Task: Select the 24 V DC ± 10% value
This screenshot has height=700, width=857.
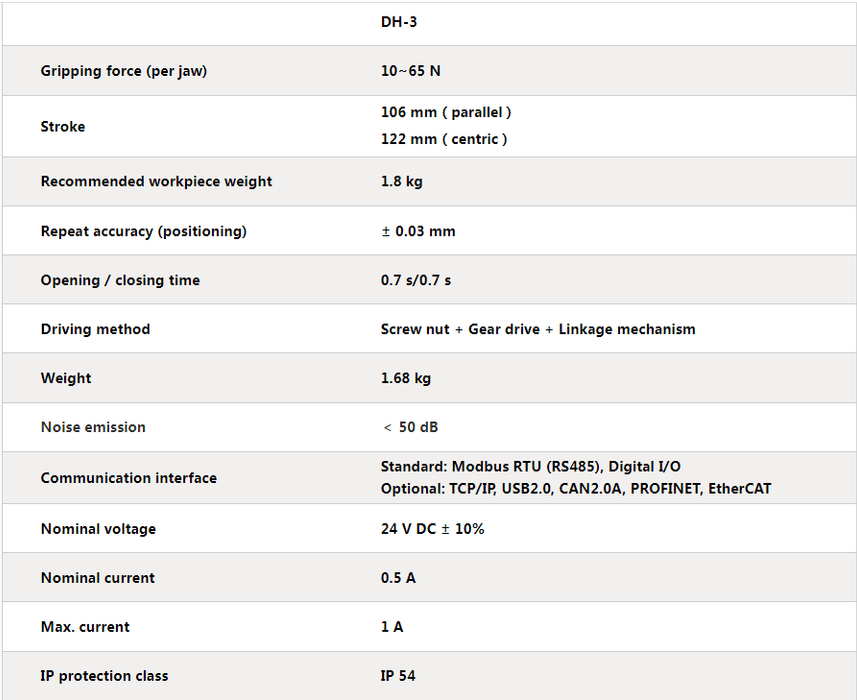Action: [432, 529]
